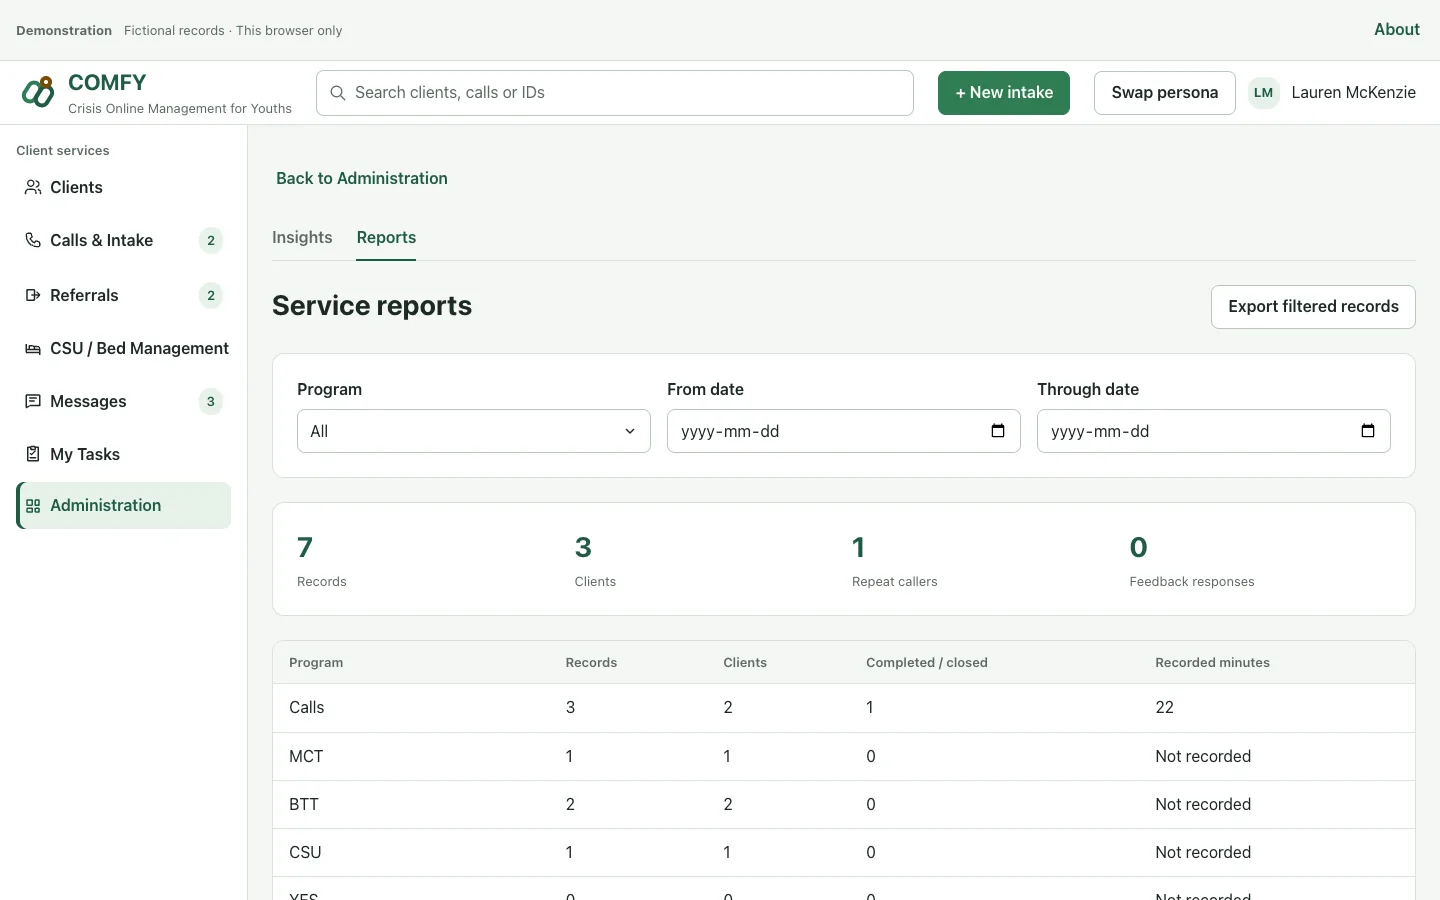Image resolution: width=1440 pixels, height=900 pixels.
Task: Open the Through date calendar picker icon
Action: click(1368, 431)
